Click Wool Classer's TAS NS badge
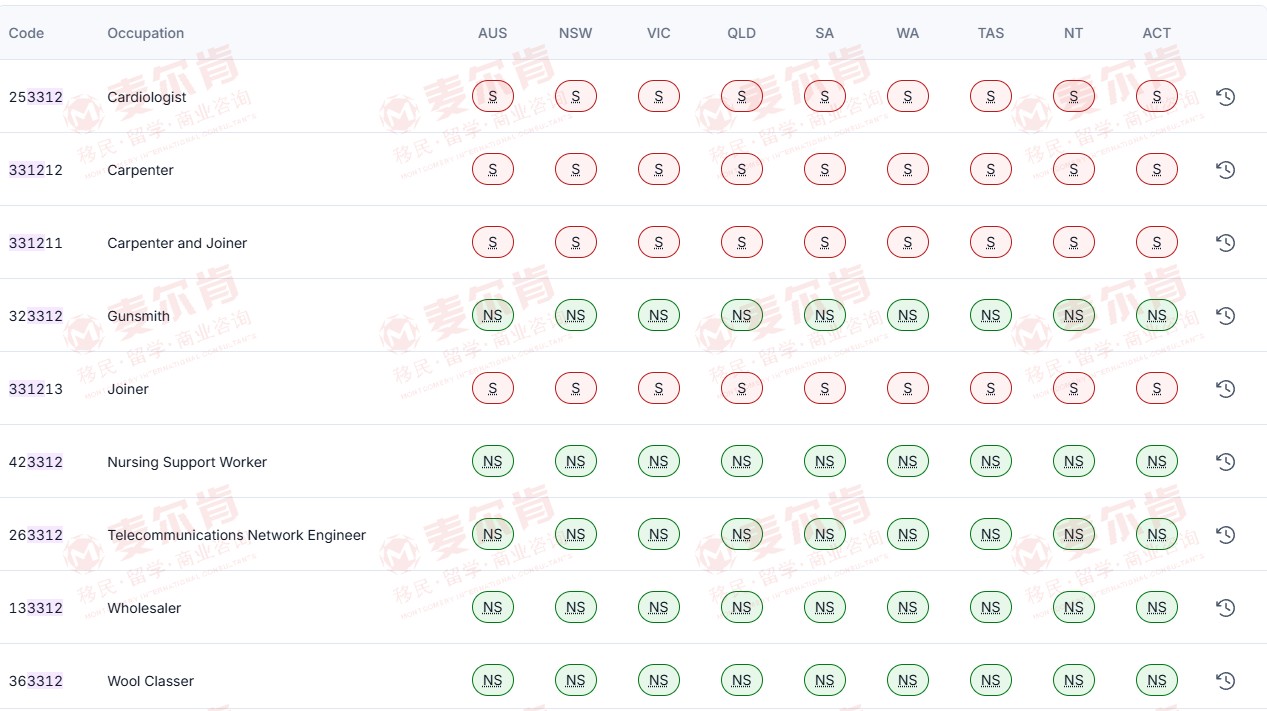Screen dimensions: 1267x711 (x=990, y=681)
